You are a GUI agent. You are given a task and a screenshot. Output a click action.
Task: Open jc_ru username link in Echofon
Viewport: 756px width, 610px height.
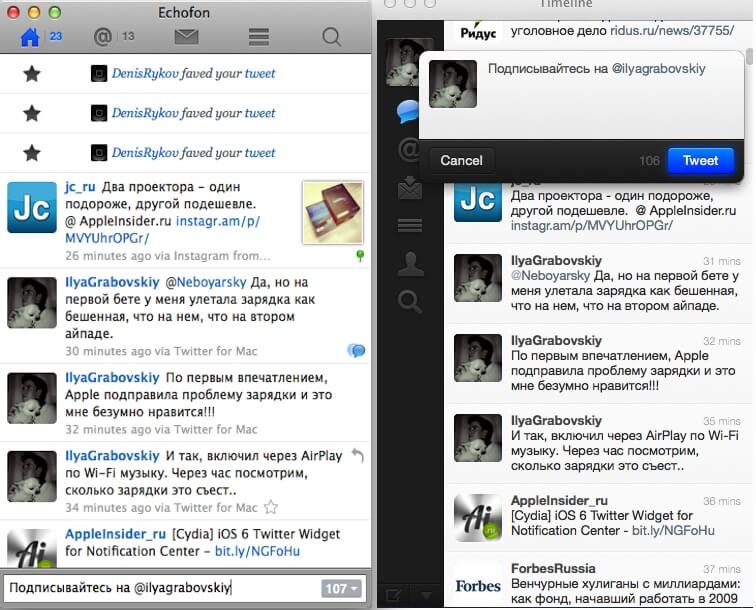[80, 187]
